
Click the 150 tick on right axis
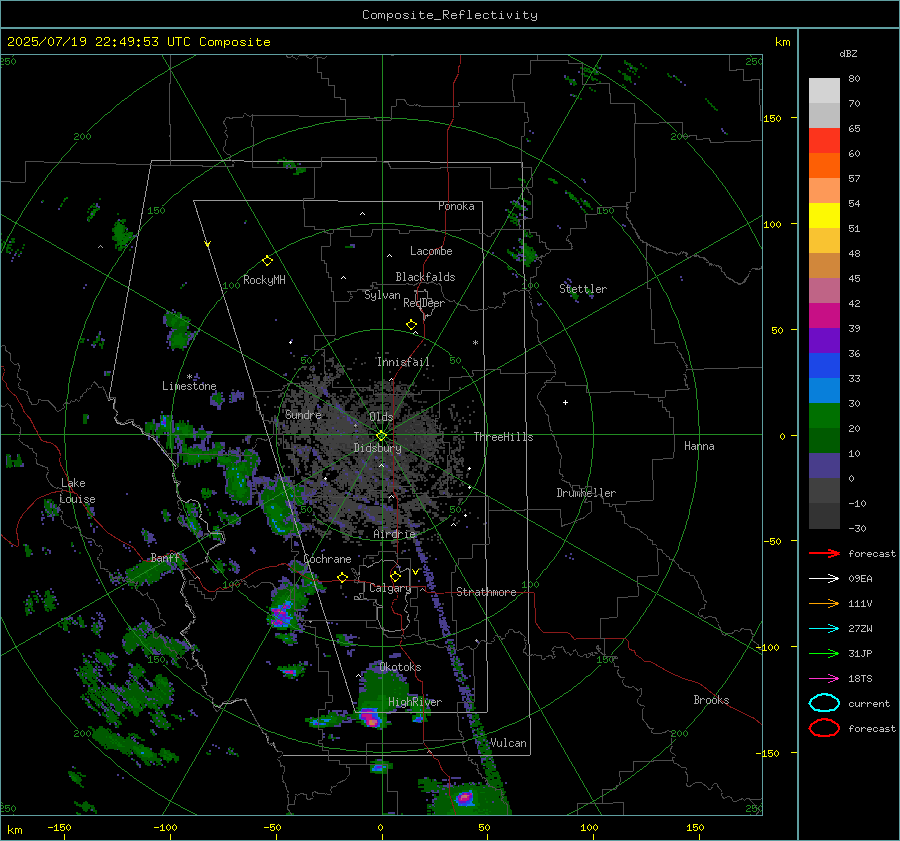click(772, 118)
